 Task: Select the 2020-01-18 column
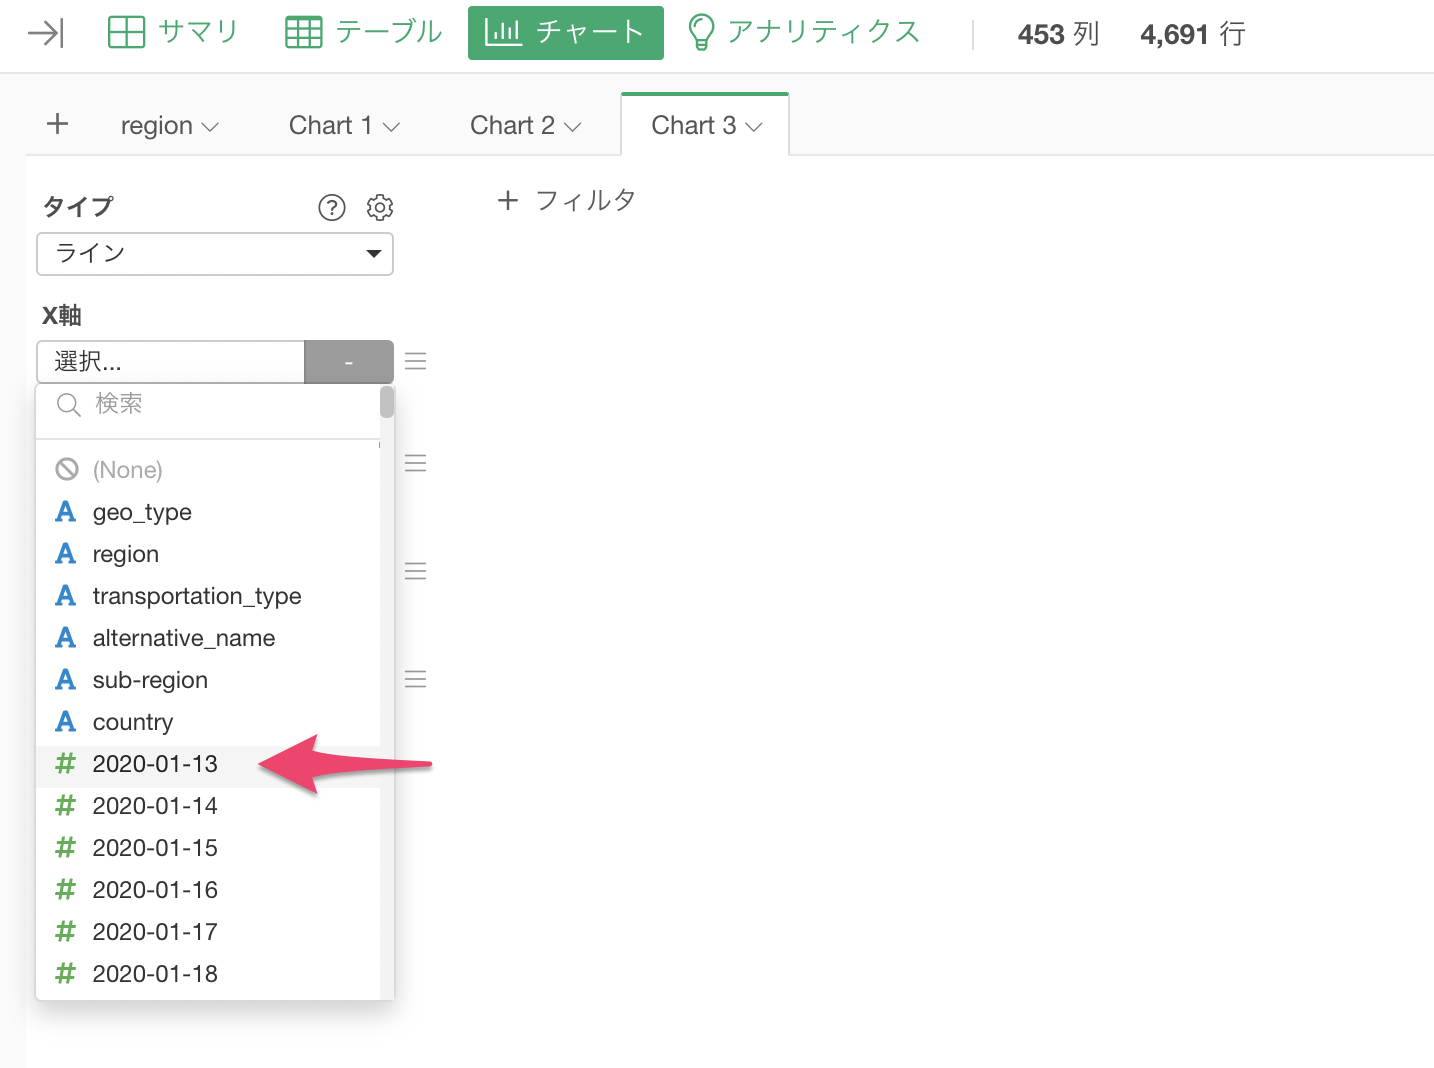208,974
